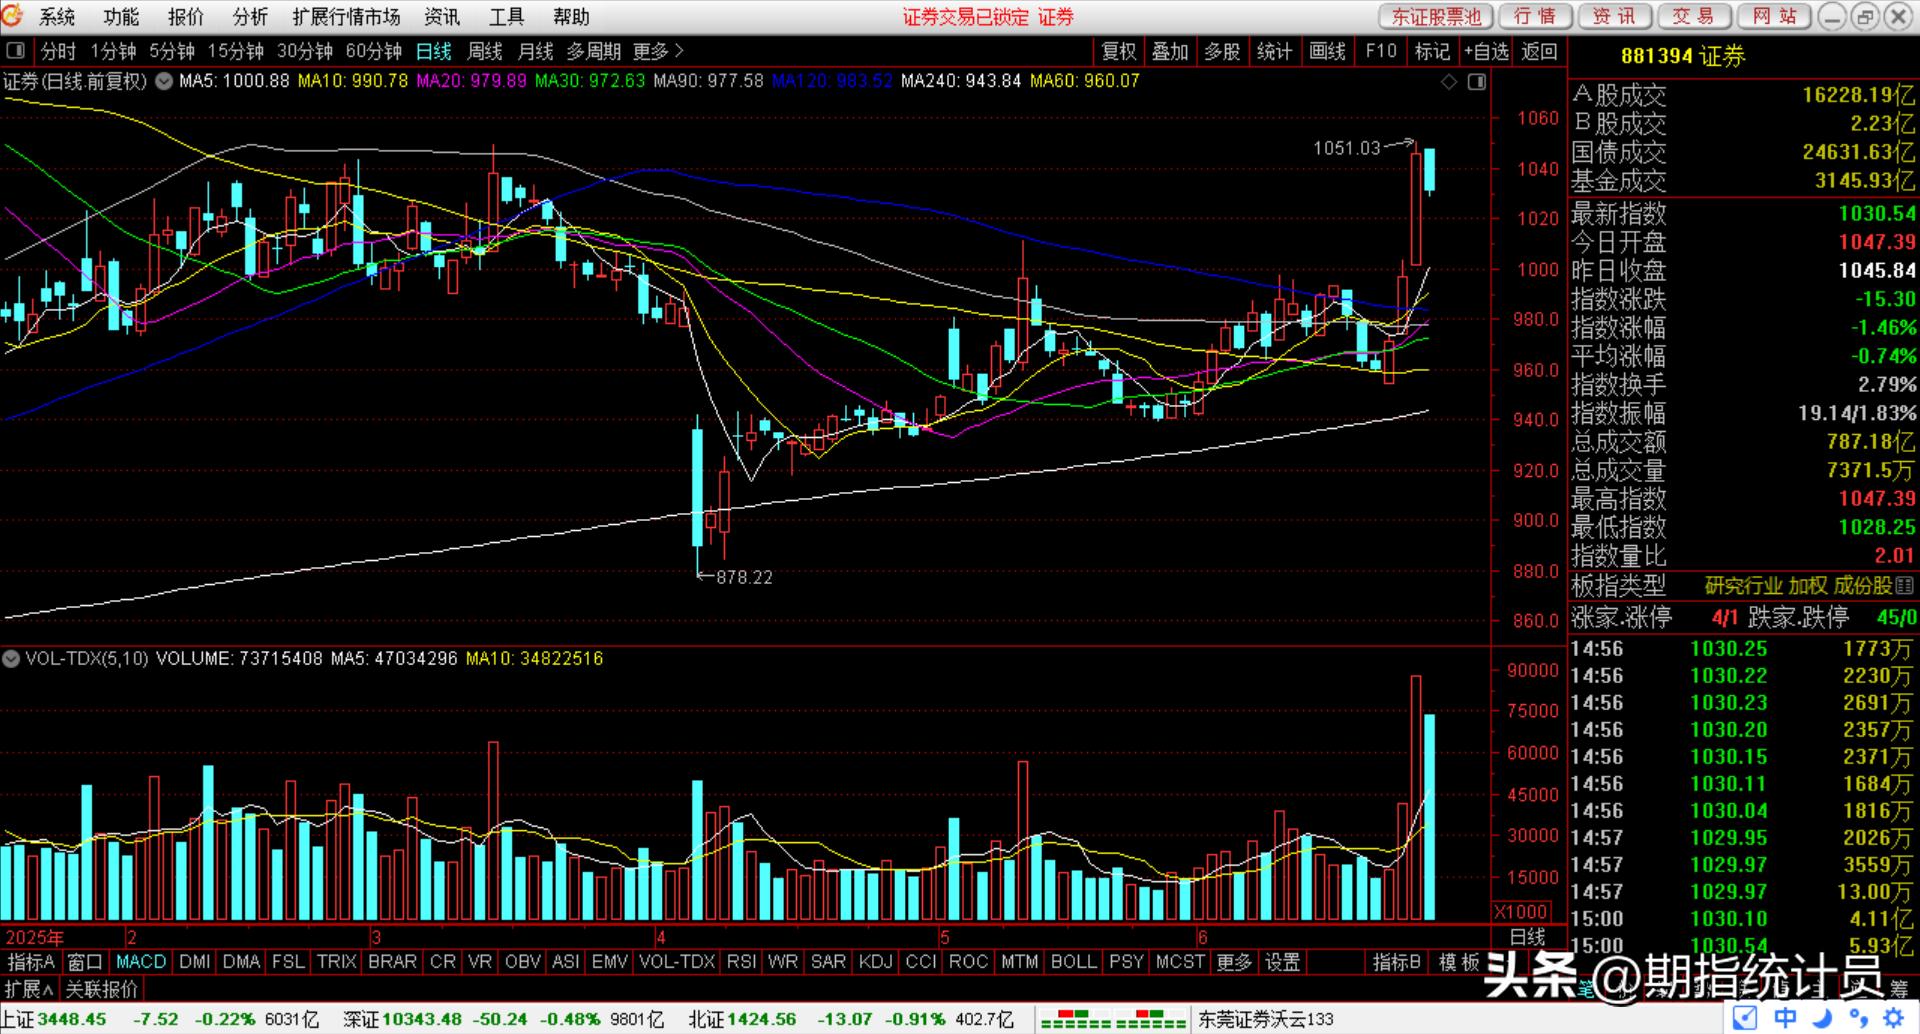Click the moon icon in input toolbar
Image resolution: width=1920 pixels, height=1034 pixels.
[1823, 1019]
